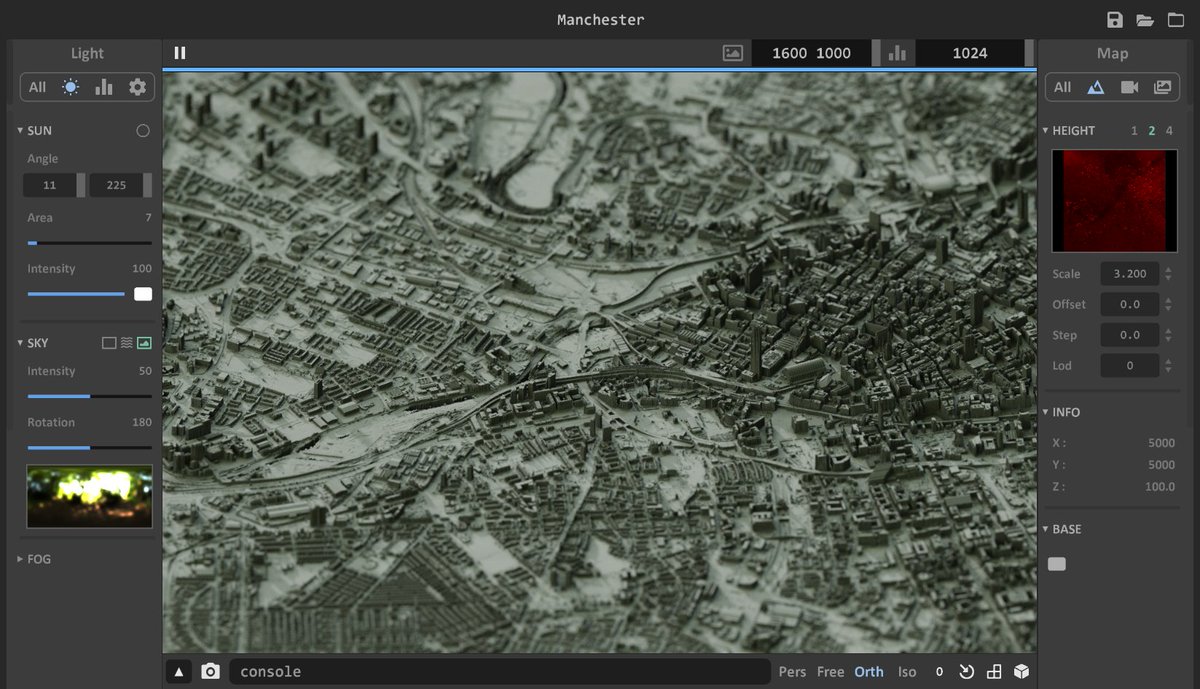Image resolution: width=1200 pixels, height=689 pixels.
Task: Click the image size picture icon
Action: coord(733,53)
